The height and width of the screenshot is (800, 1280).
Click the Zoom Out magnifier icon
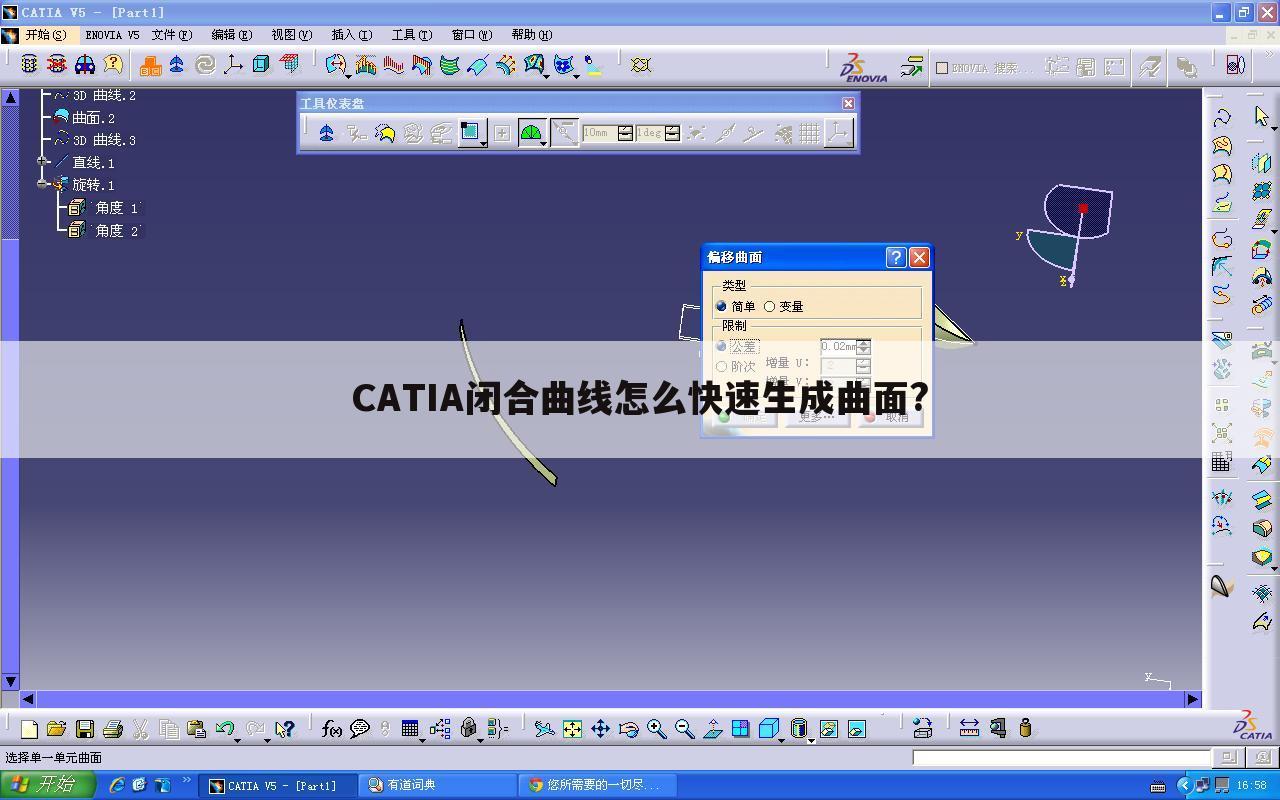(x=684, y=729)
